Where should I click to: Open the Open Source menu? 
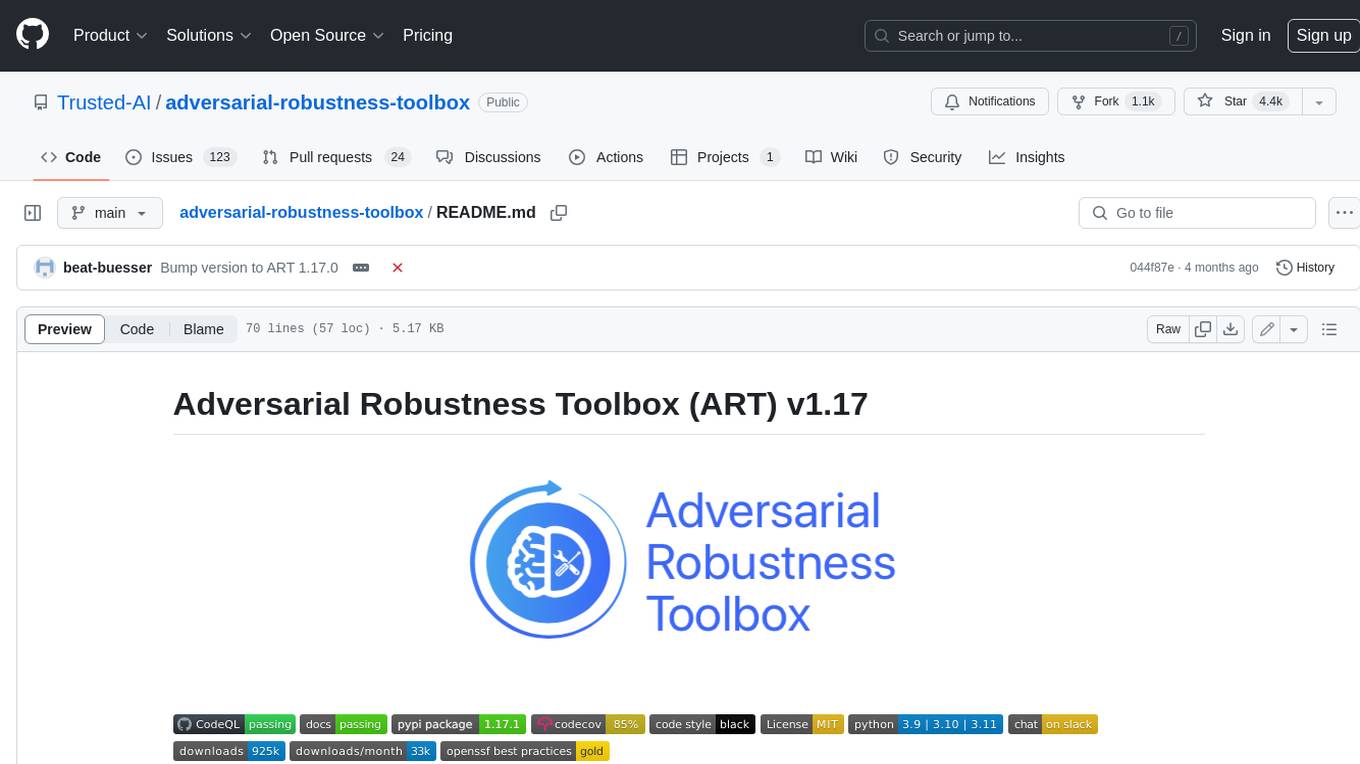[327, 35]
